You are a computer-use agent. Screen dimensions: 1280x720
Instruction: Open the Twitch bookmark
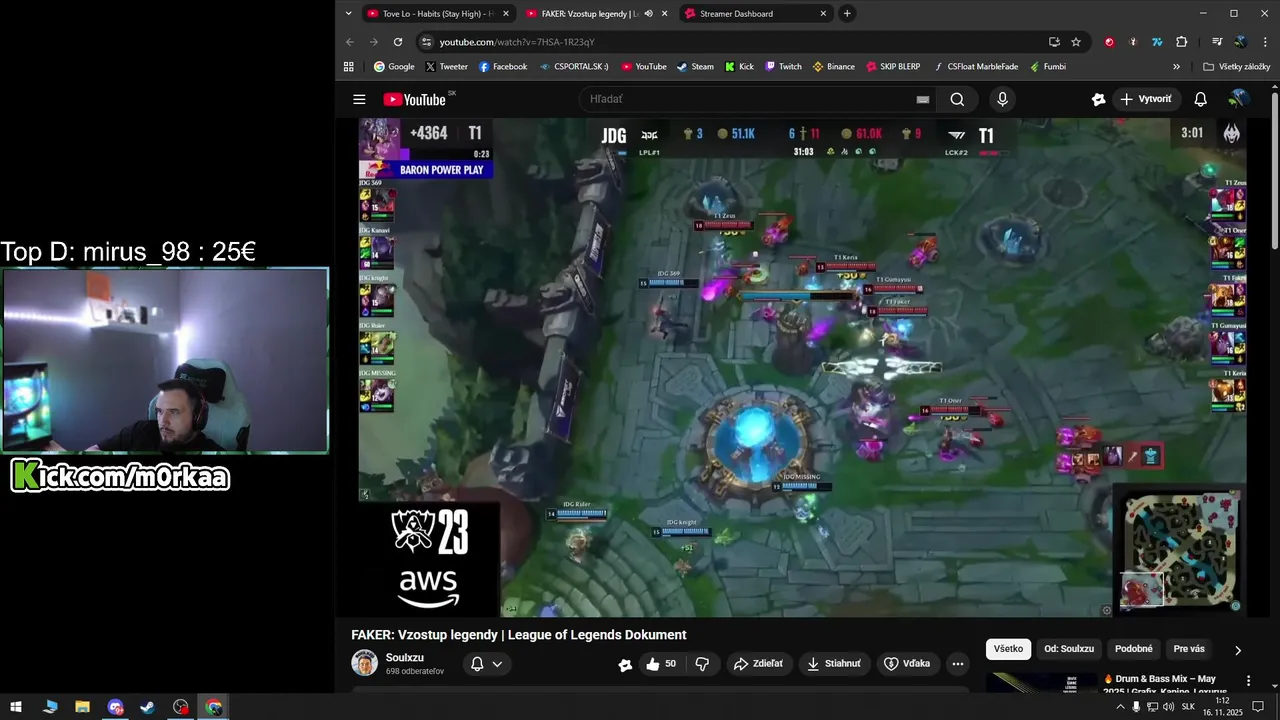click(x=783, y=67)
